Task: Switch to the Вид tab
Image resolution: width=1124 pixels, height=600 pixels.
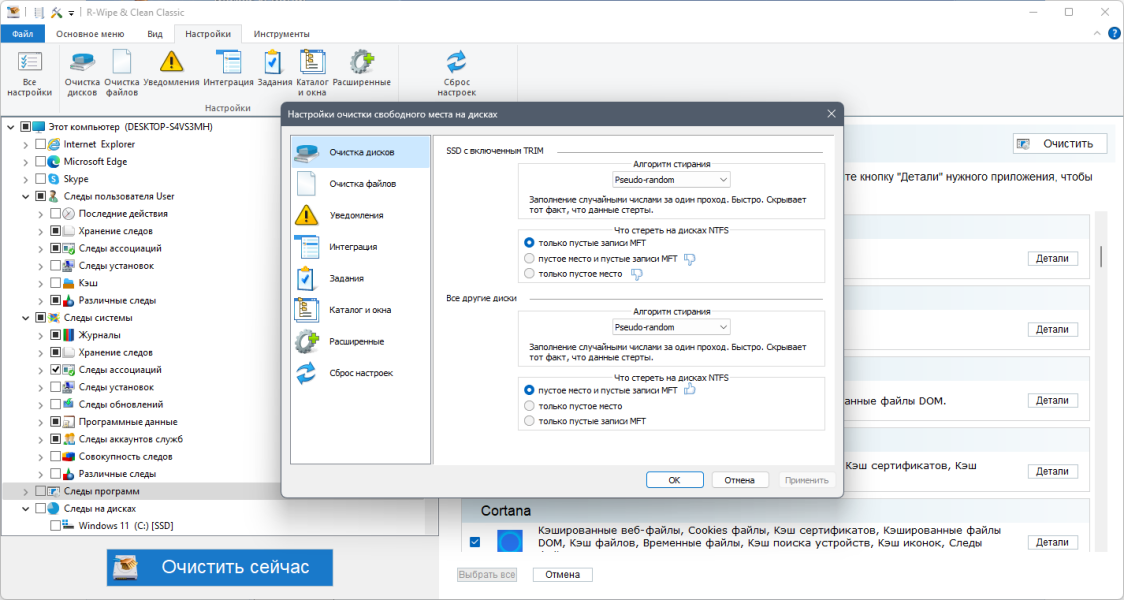Action: [155, 34]
